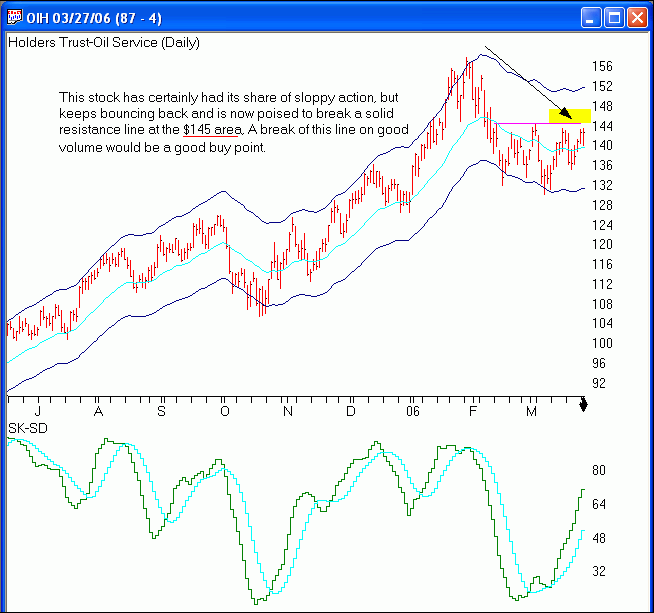Click price level 144 on the scale
Viewport: 654px width, 613px height.
click(602, 126)
